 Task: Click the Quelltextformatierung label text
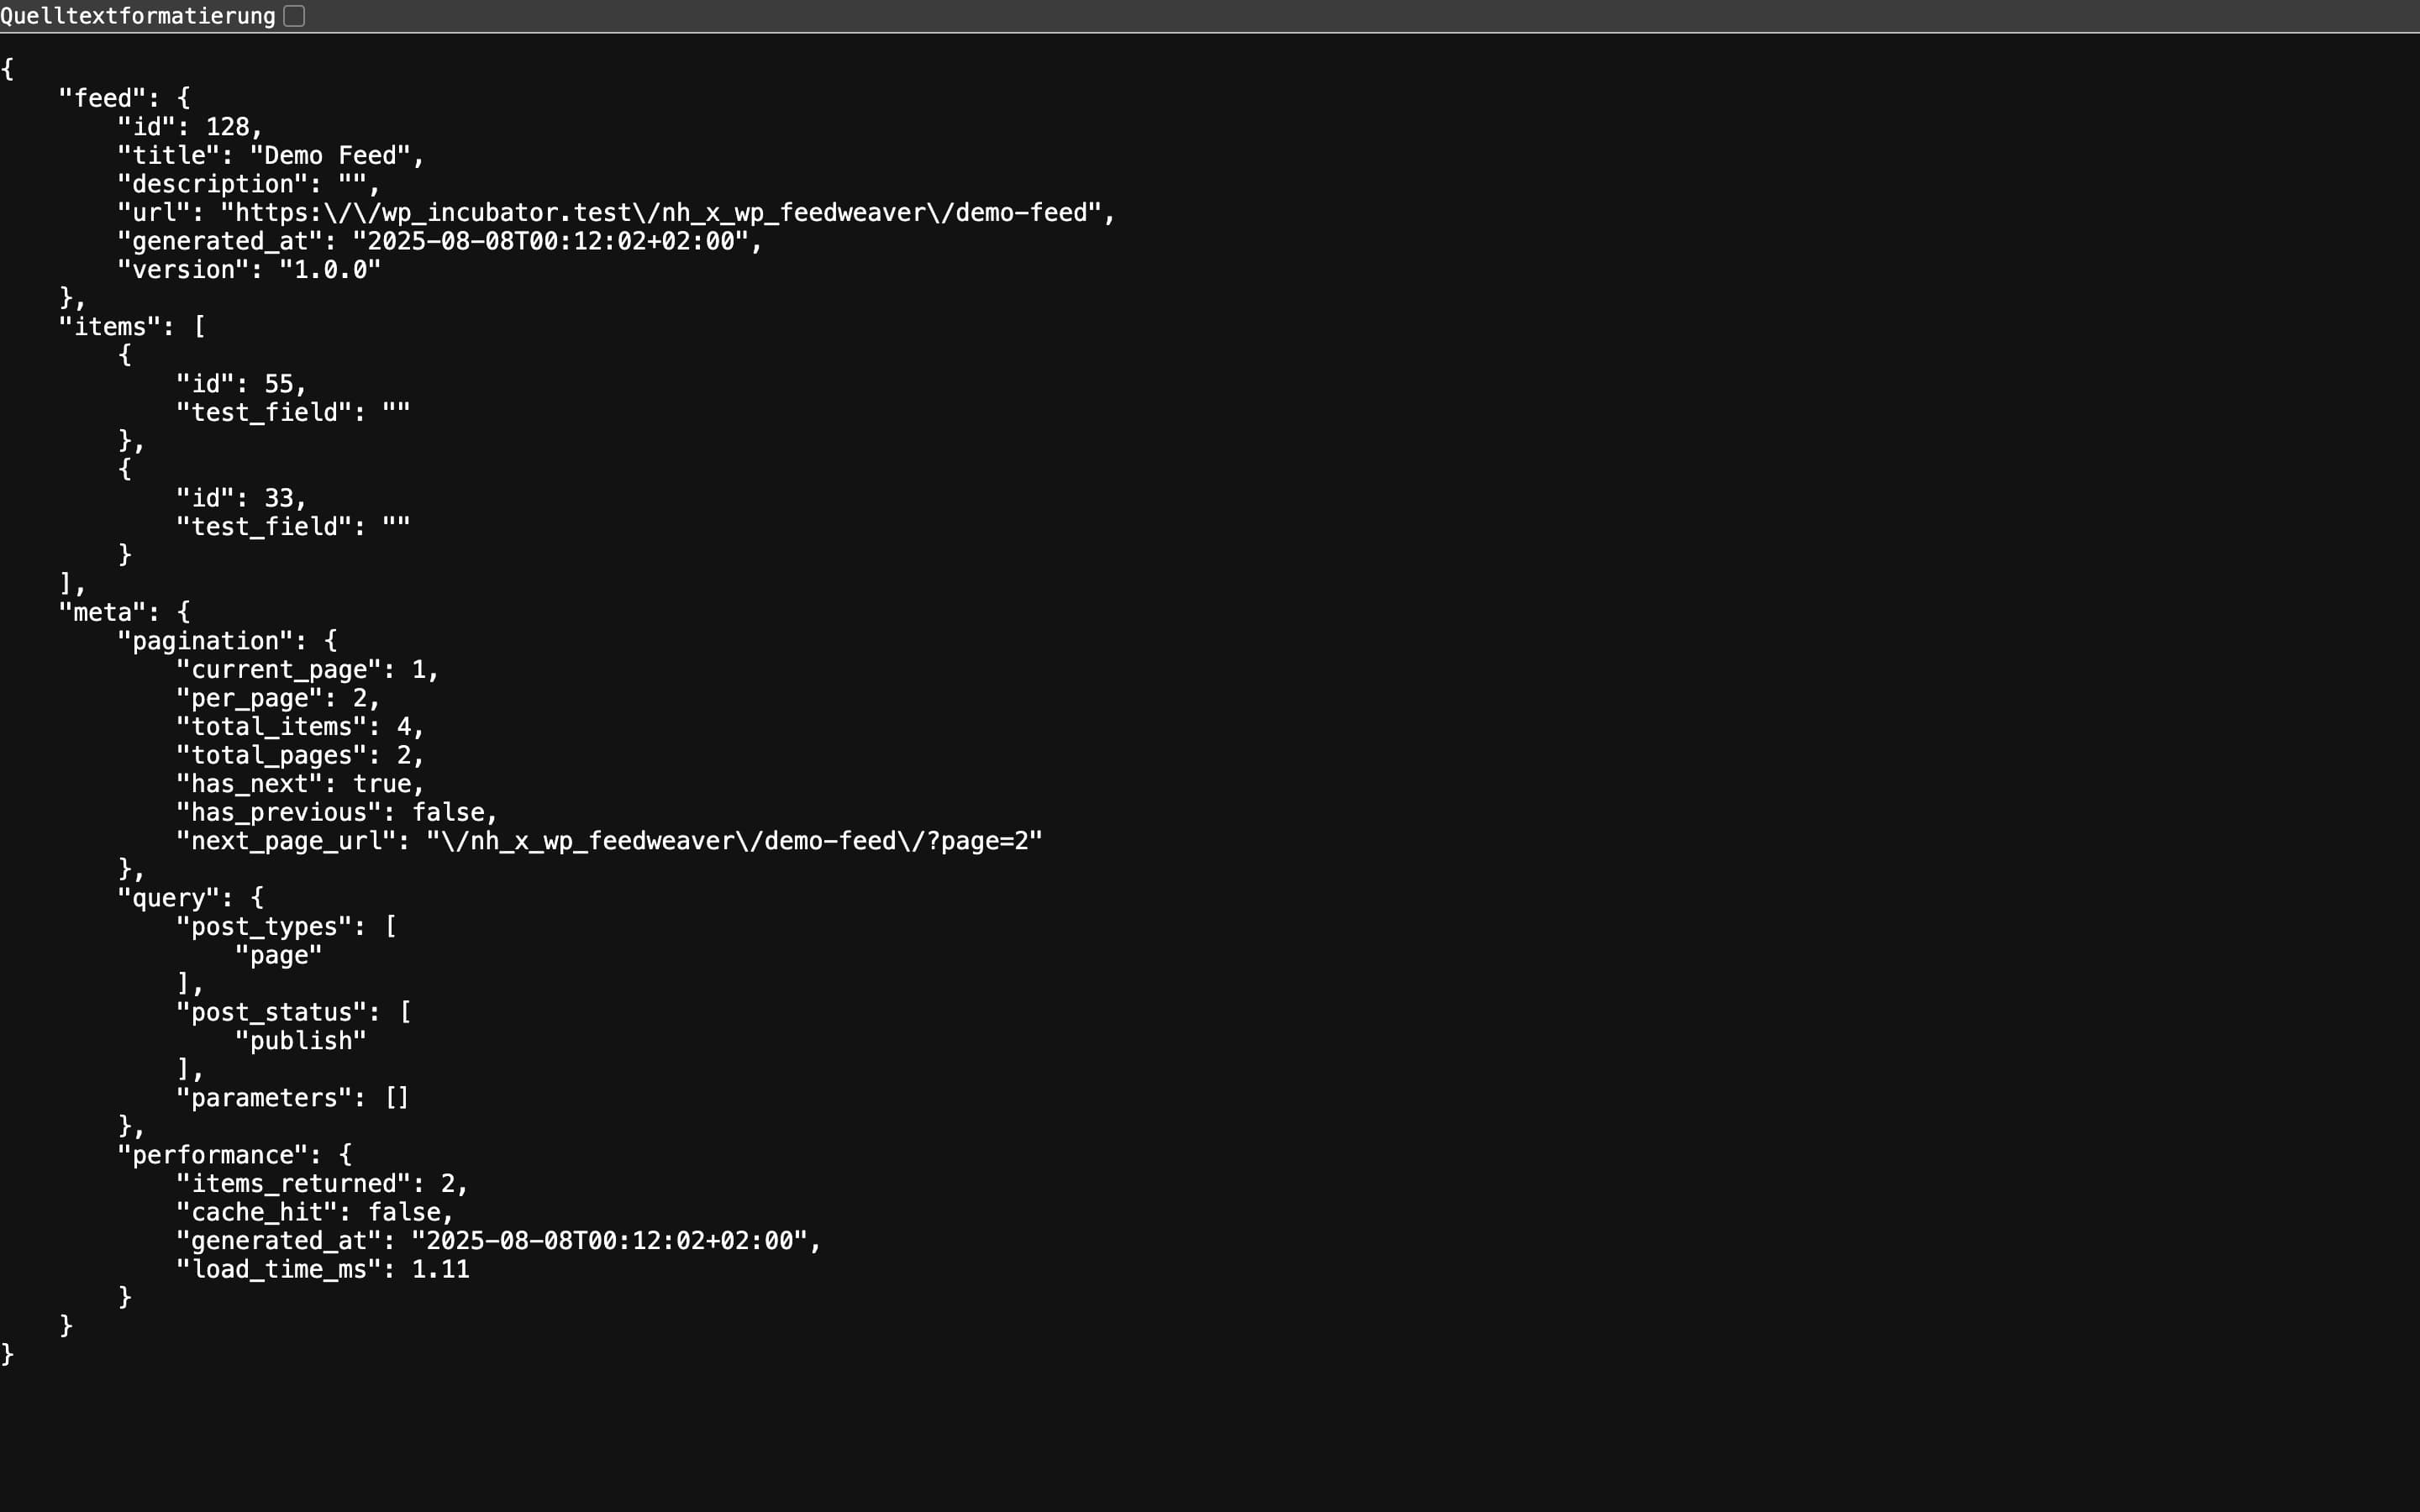click(x=138, y=16)
